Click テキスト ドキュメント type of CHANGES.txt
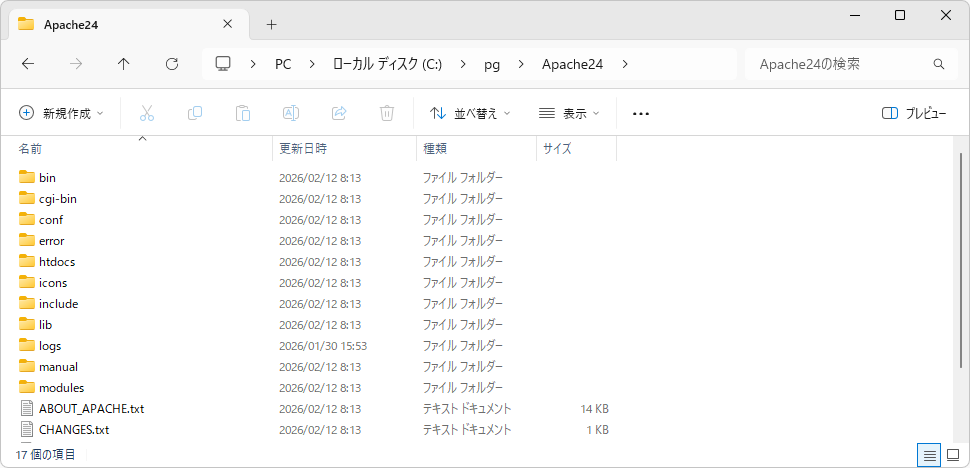 pos(466,430)
